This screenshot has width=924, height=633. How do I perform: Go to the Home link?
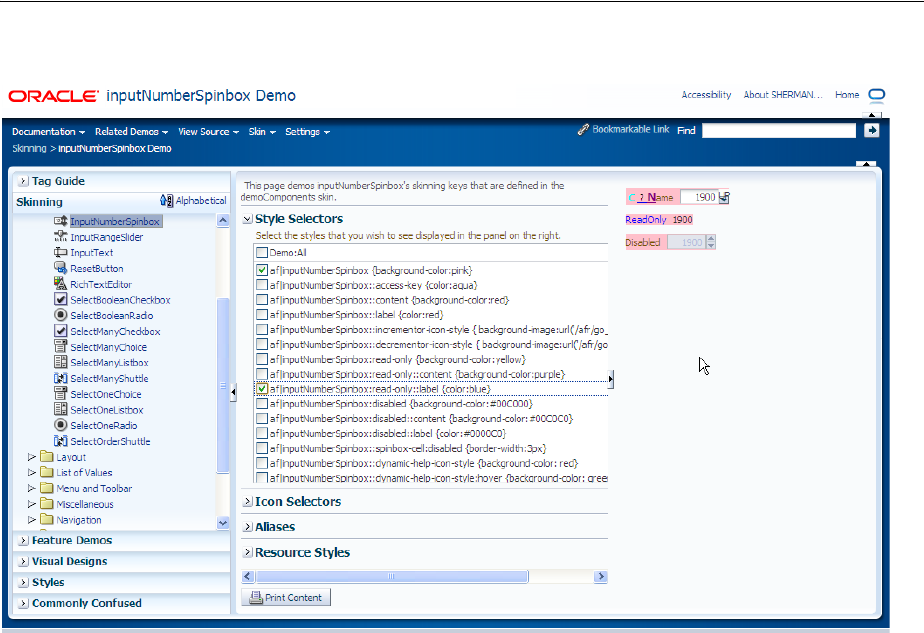pyautogui.click(x=847, y=94)
